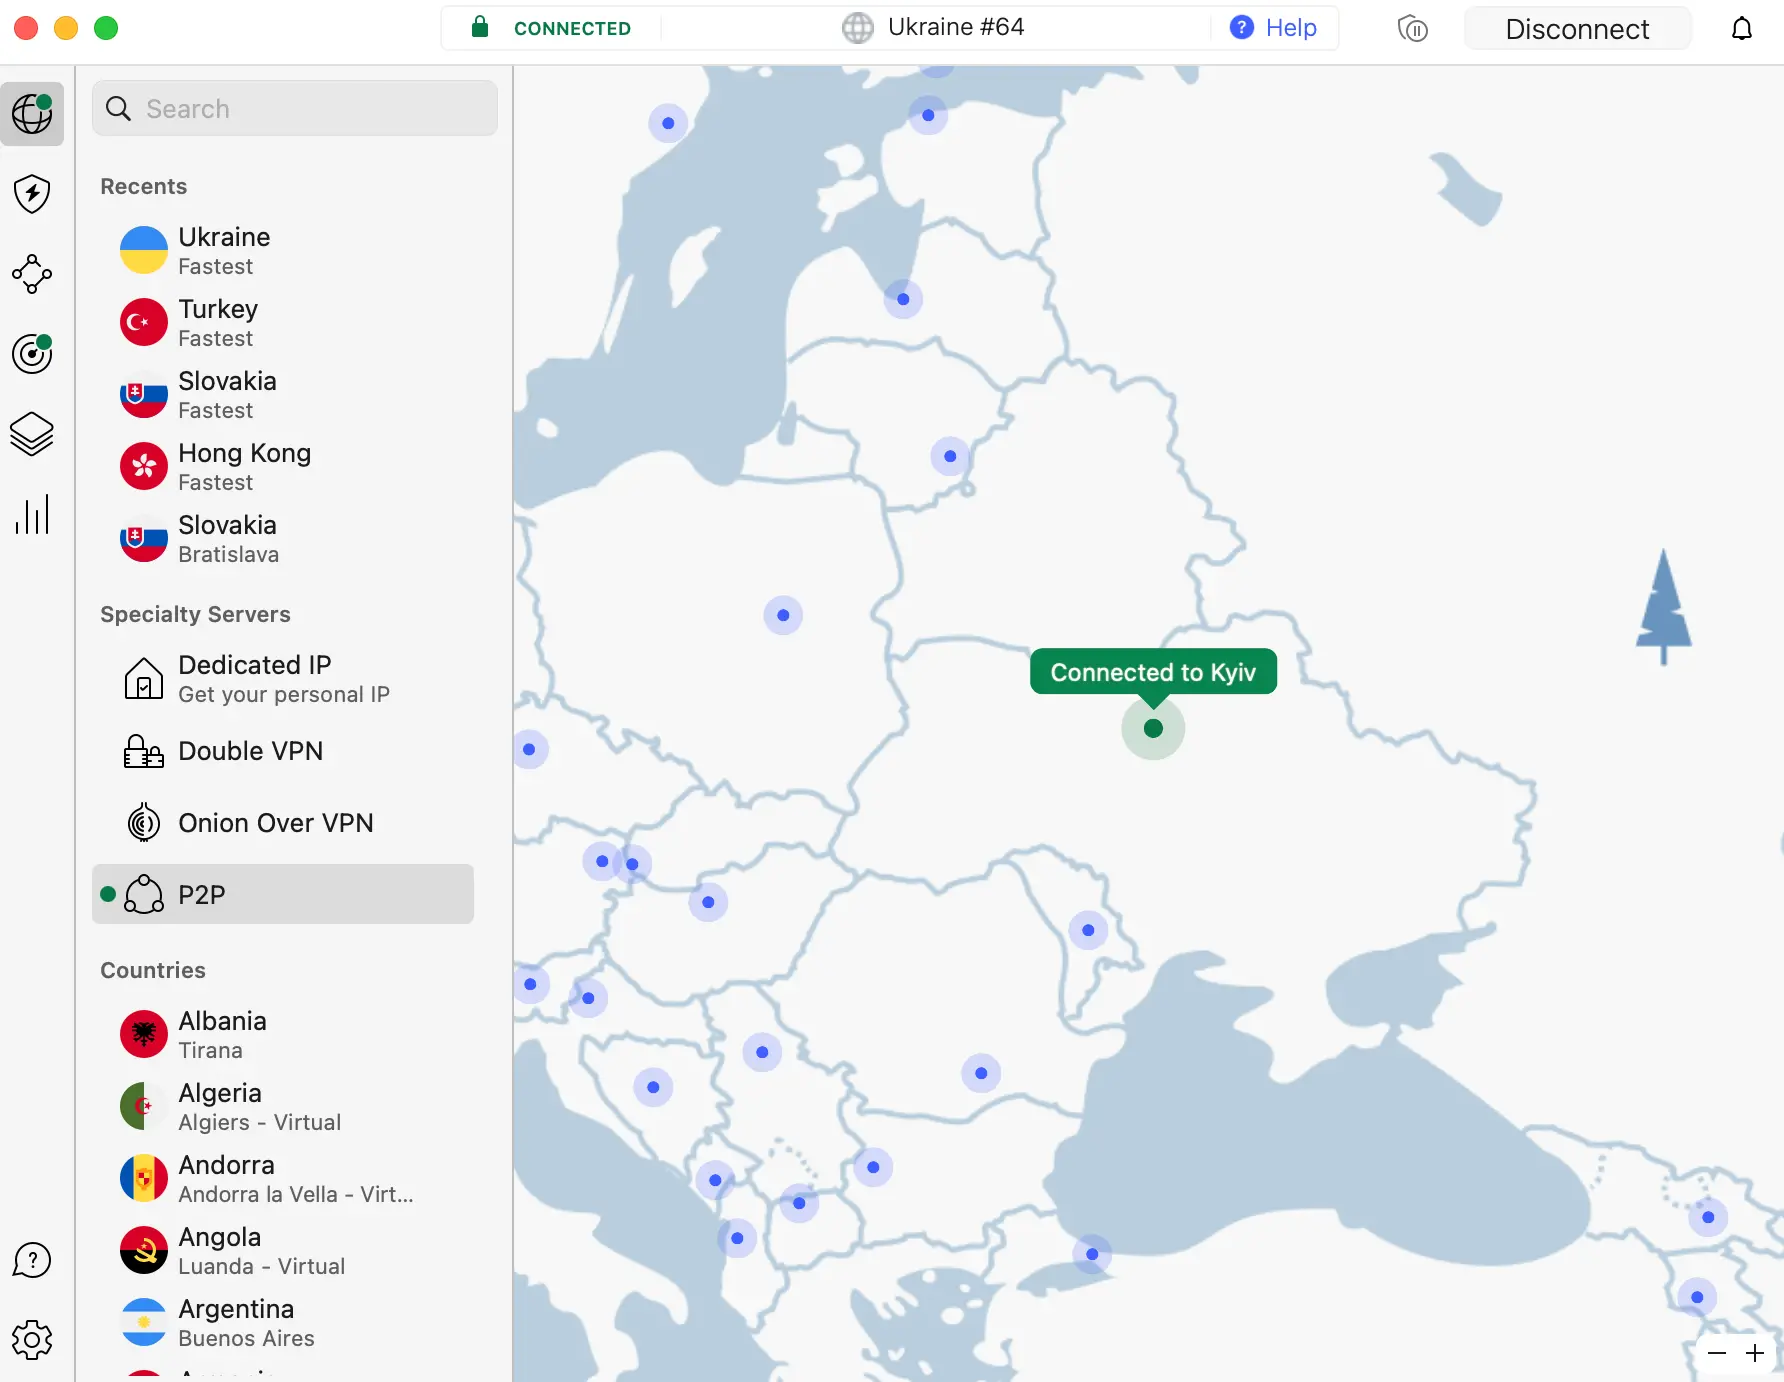Open the Dark Web Monitor target icon
This screenshot has width=1784, height=1382.
pos(32,354)
